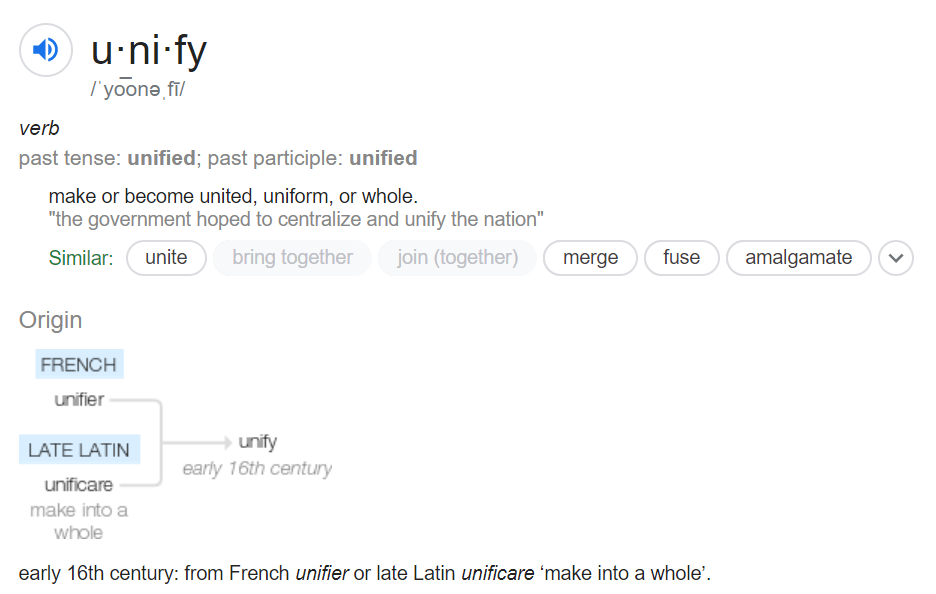This screenshot has height=594, width=936.
Task: Click the FRENCH label in origin diagram
Action: click(79, 365)
